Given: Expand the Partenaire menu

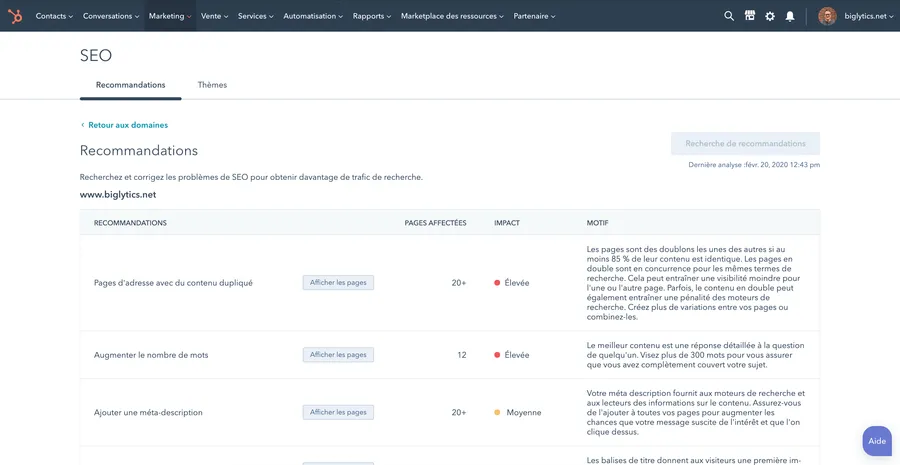Looking at the screenshot, I should 534,16.
